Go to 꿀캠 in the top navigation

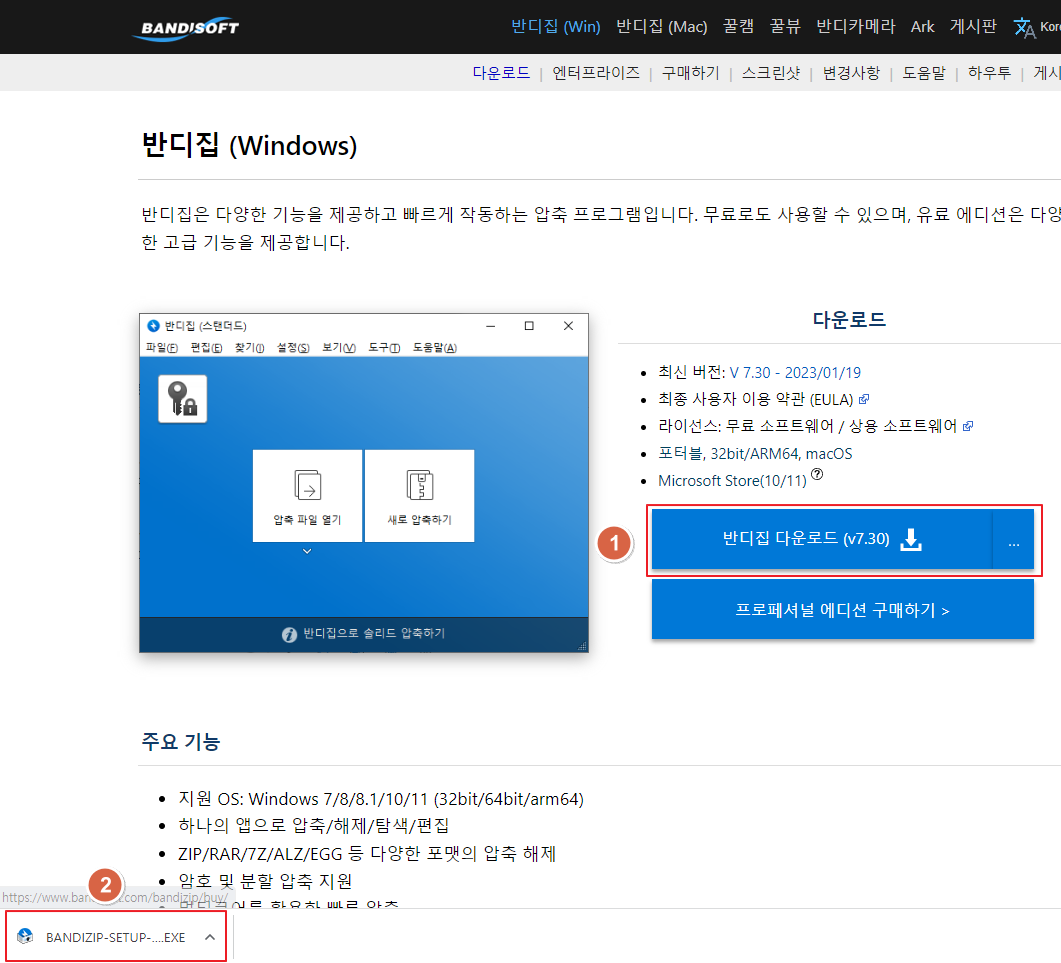pos(738,26)
